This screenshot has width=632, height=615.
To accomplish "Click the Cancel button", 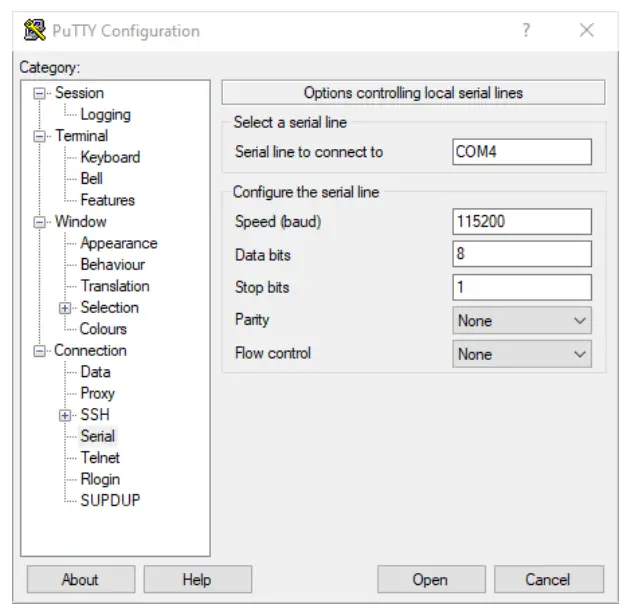I will pos(547,580).
